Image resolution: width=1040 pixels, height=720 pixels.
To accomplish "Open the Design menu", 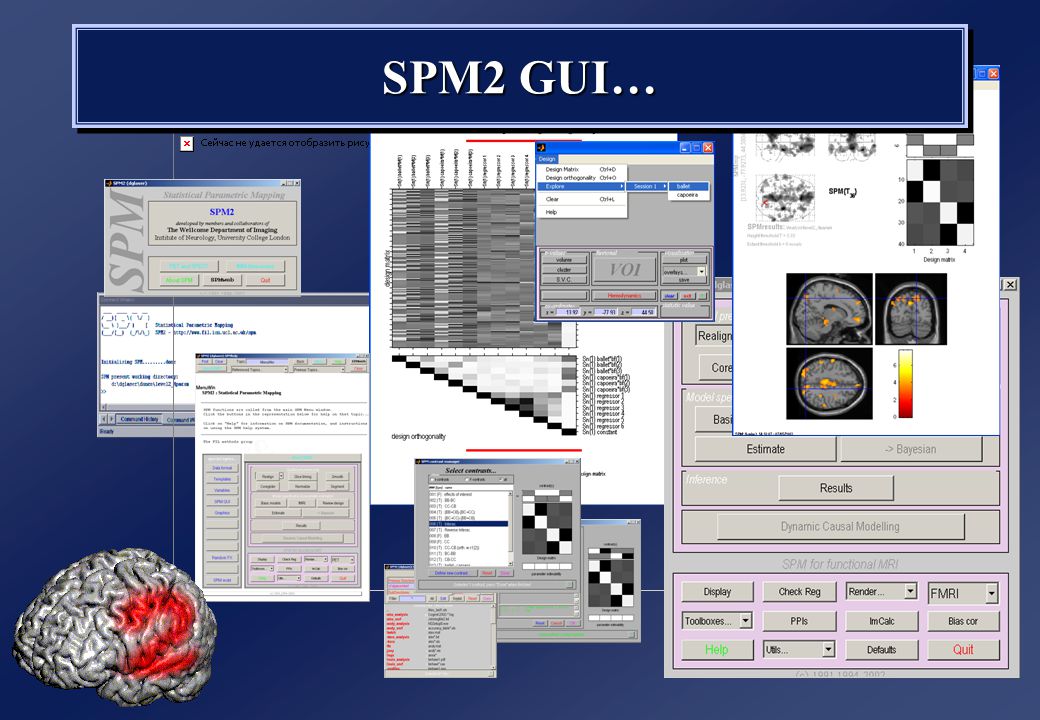I will click(547, 159).
